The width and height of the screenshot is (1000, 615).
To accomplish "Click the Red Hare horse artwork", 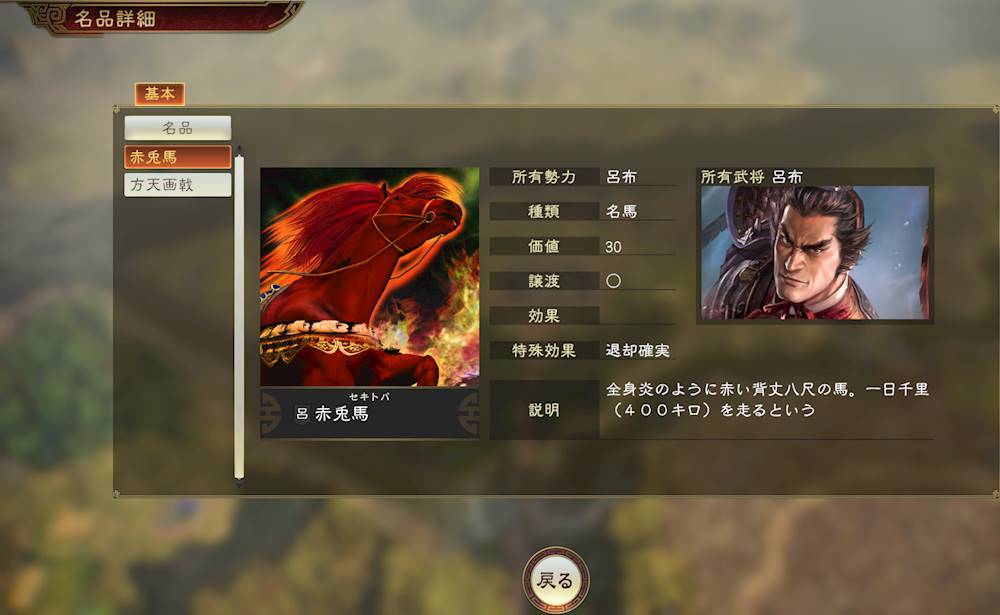I will (x=370, y=277).
